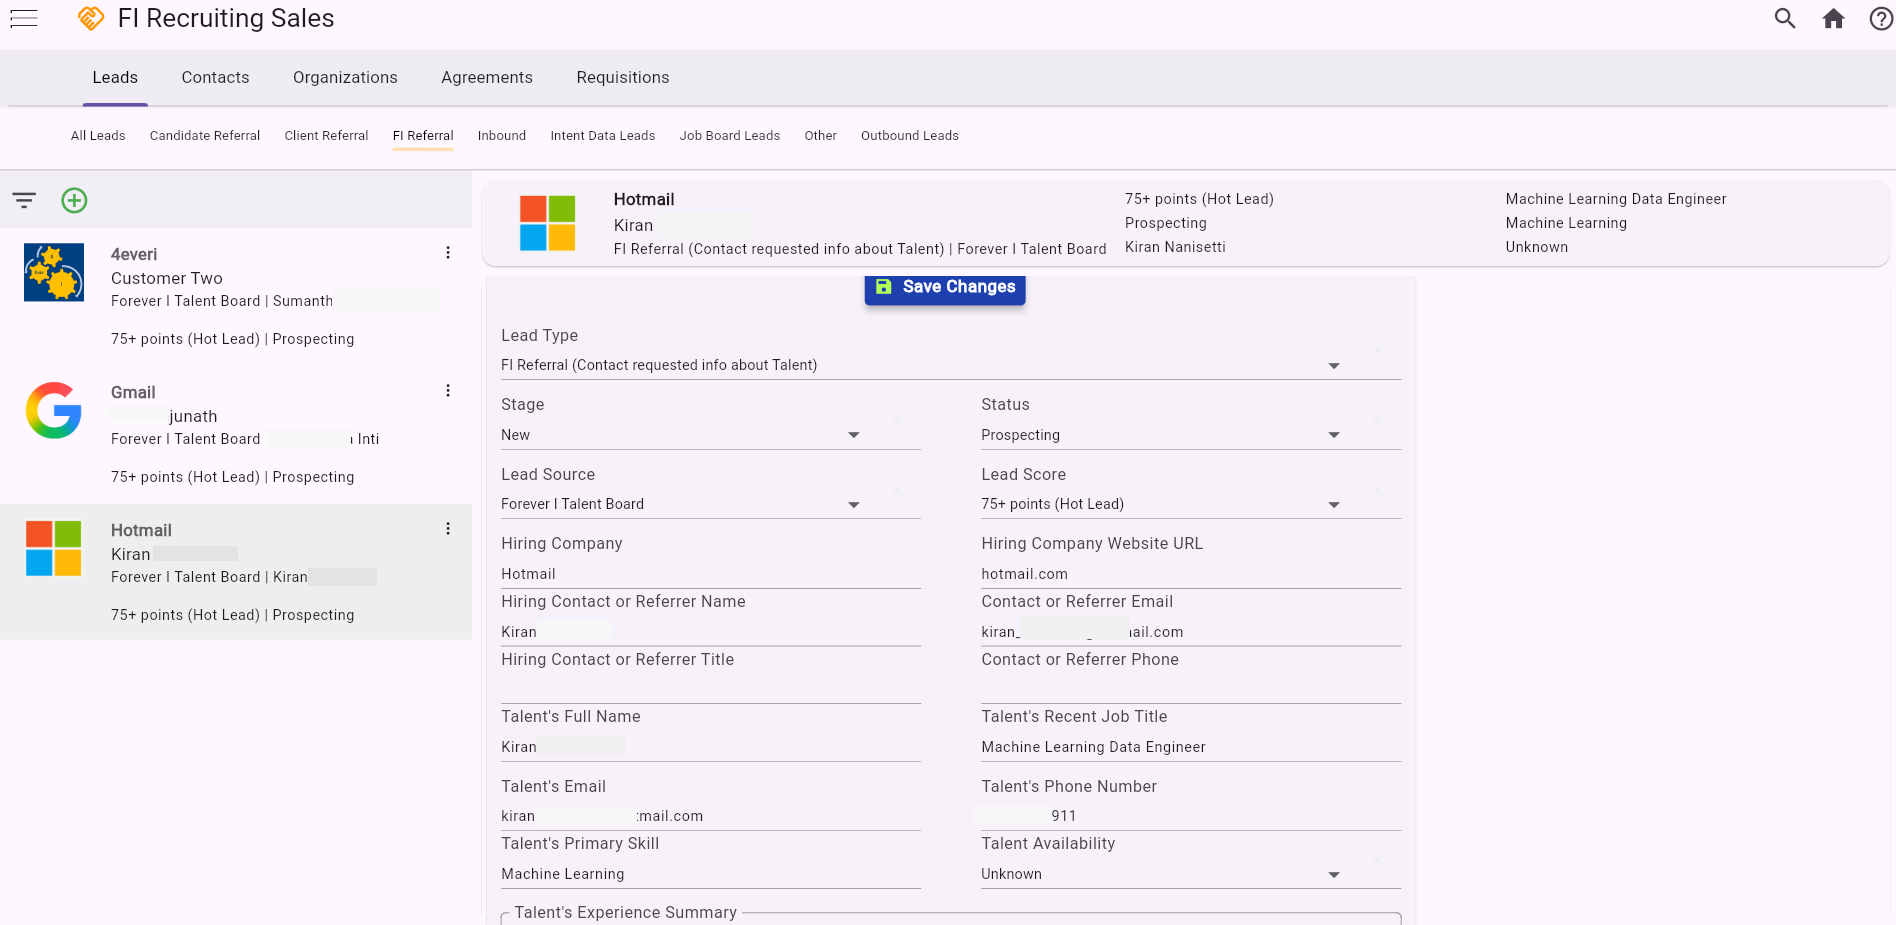
Task: Select the Gmail lead name in the list
Action: pos(133,392)
